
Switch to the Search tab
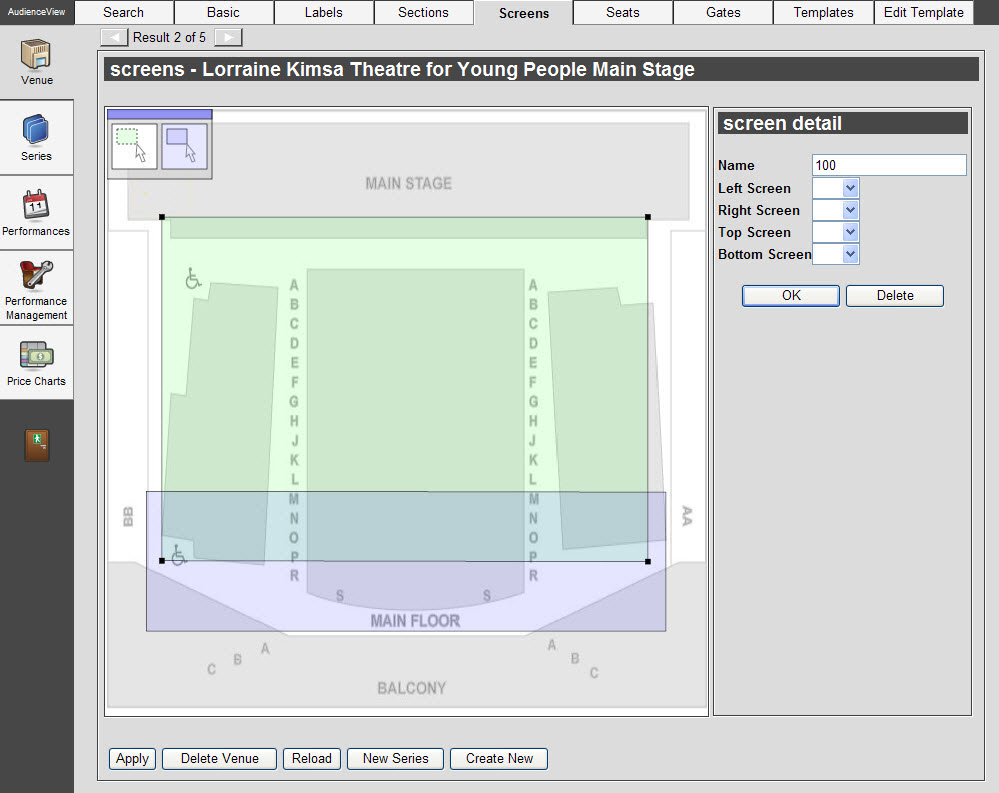coord(124,13)
